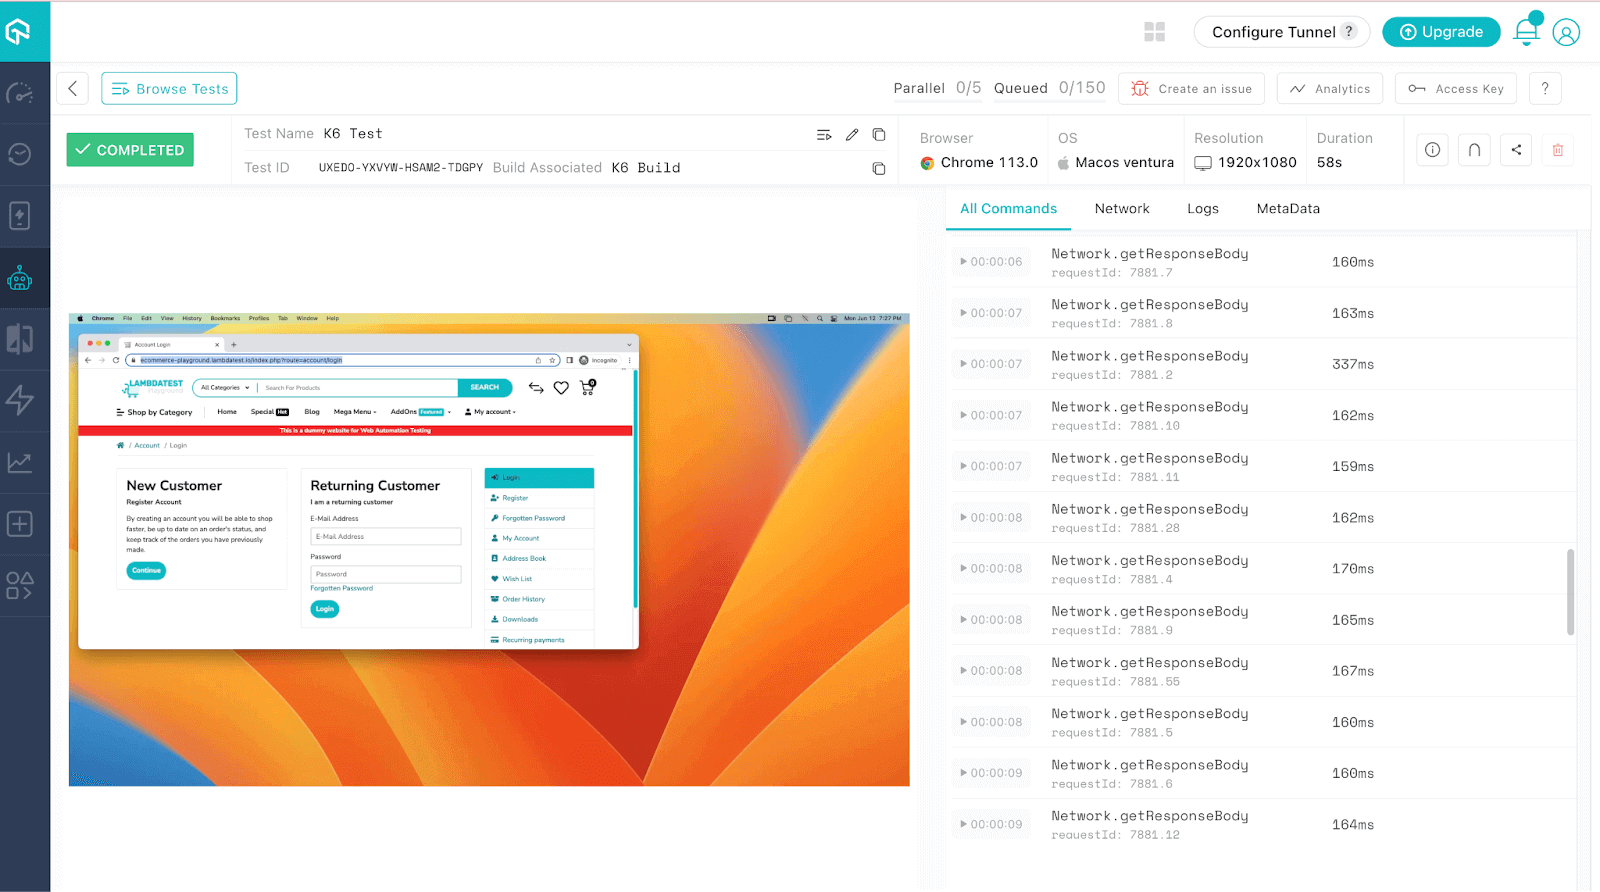The image size is (1600, 892).
Task: Copy the Test ID value
Action: click(x=879, y=168)
